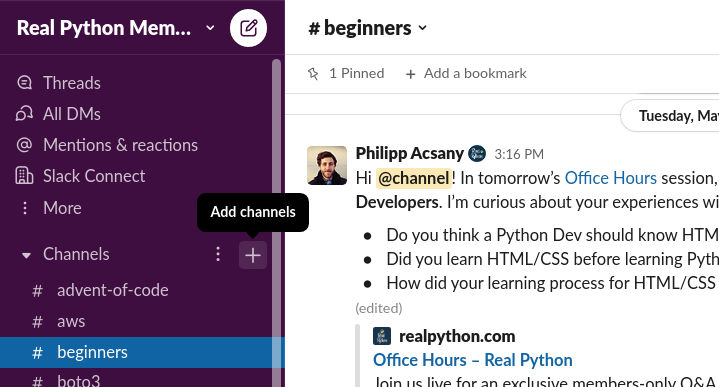Viewport: 719px width, 387px height.
Task: Click the plus Add channels button
Action: pyautogui.click(x=253, y=255)
